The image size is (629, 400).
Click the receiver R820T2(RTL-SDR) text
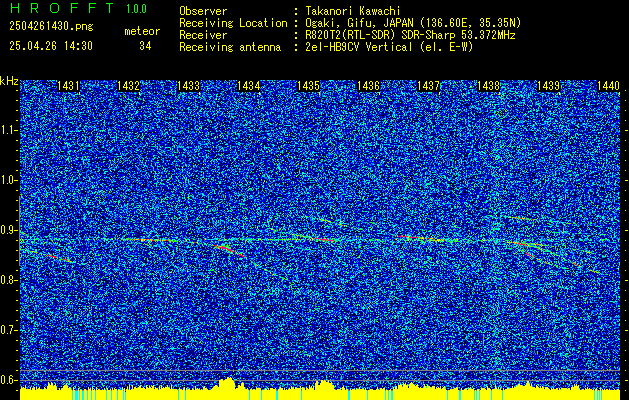(351, 35)
